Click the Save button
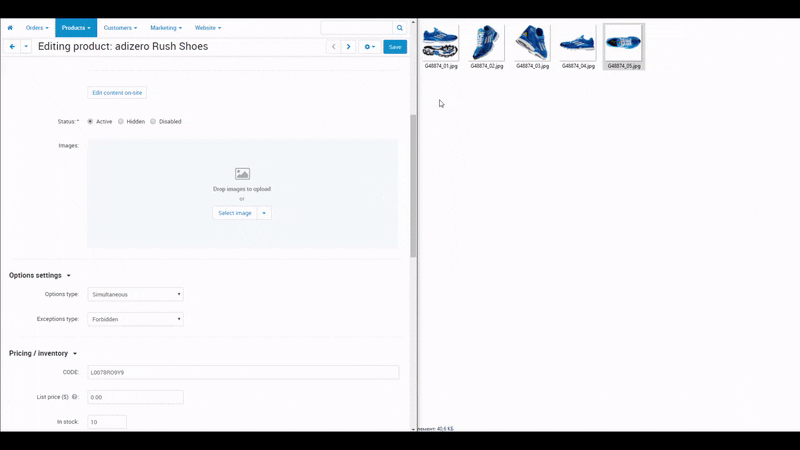 click(395, 47)
